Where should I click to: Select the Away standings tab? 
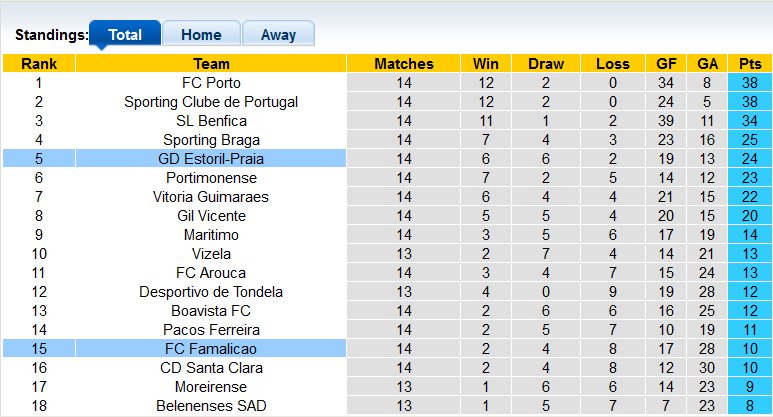278,35
